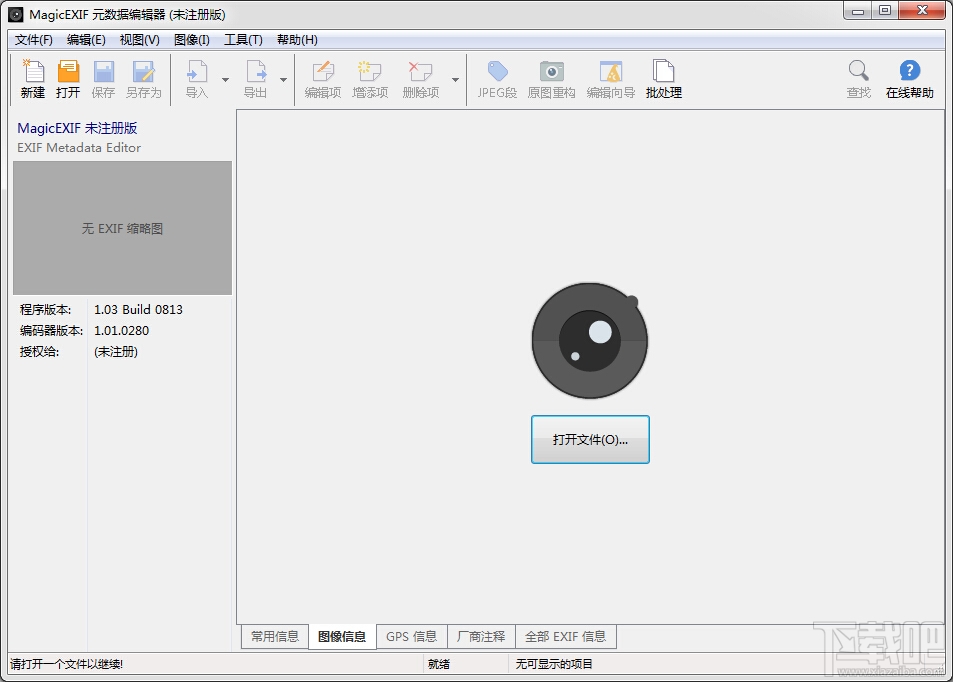Open the 图像(I) menu
The width and height of the screenshot is (953, 682).
(x=192, y=40)
